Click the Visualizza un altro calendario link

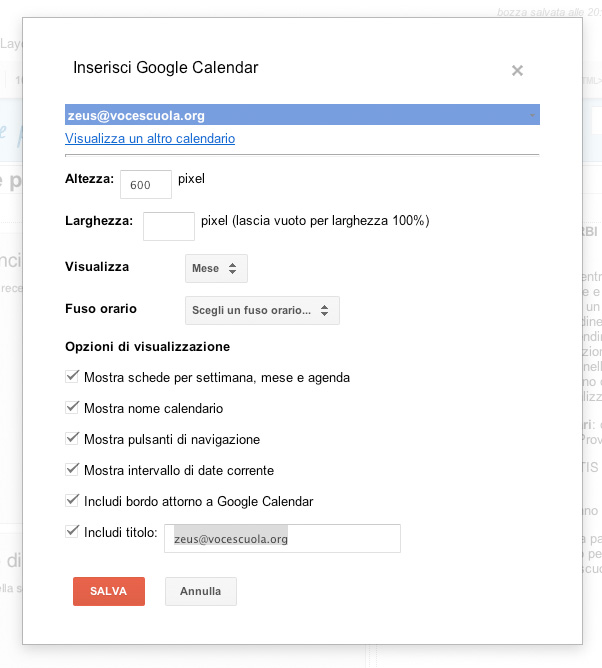click(x=150, y=139)
